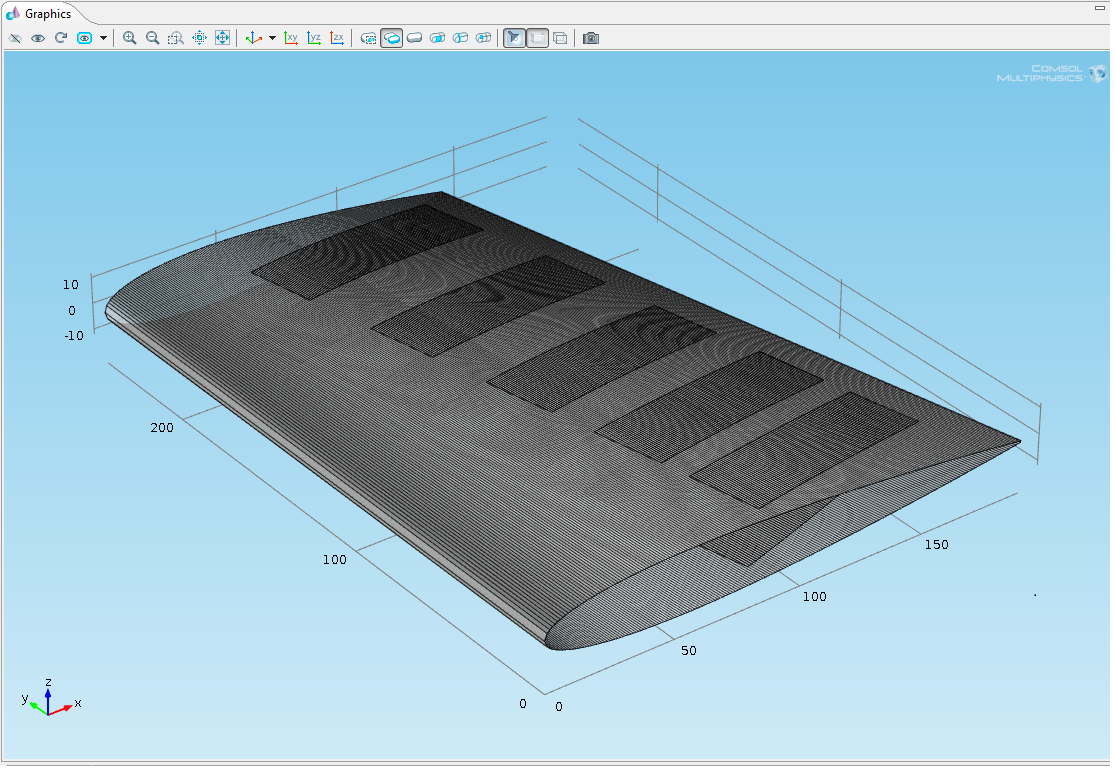Click the reset hiding refresh icon
The image size is (1115, 769).
coord(61,38)
